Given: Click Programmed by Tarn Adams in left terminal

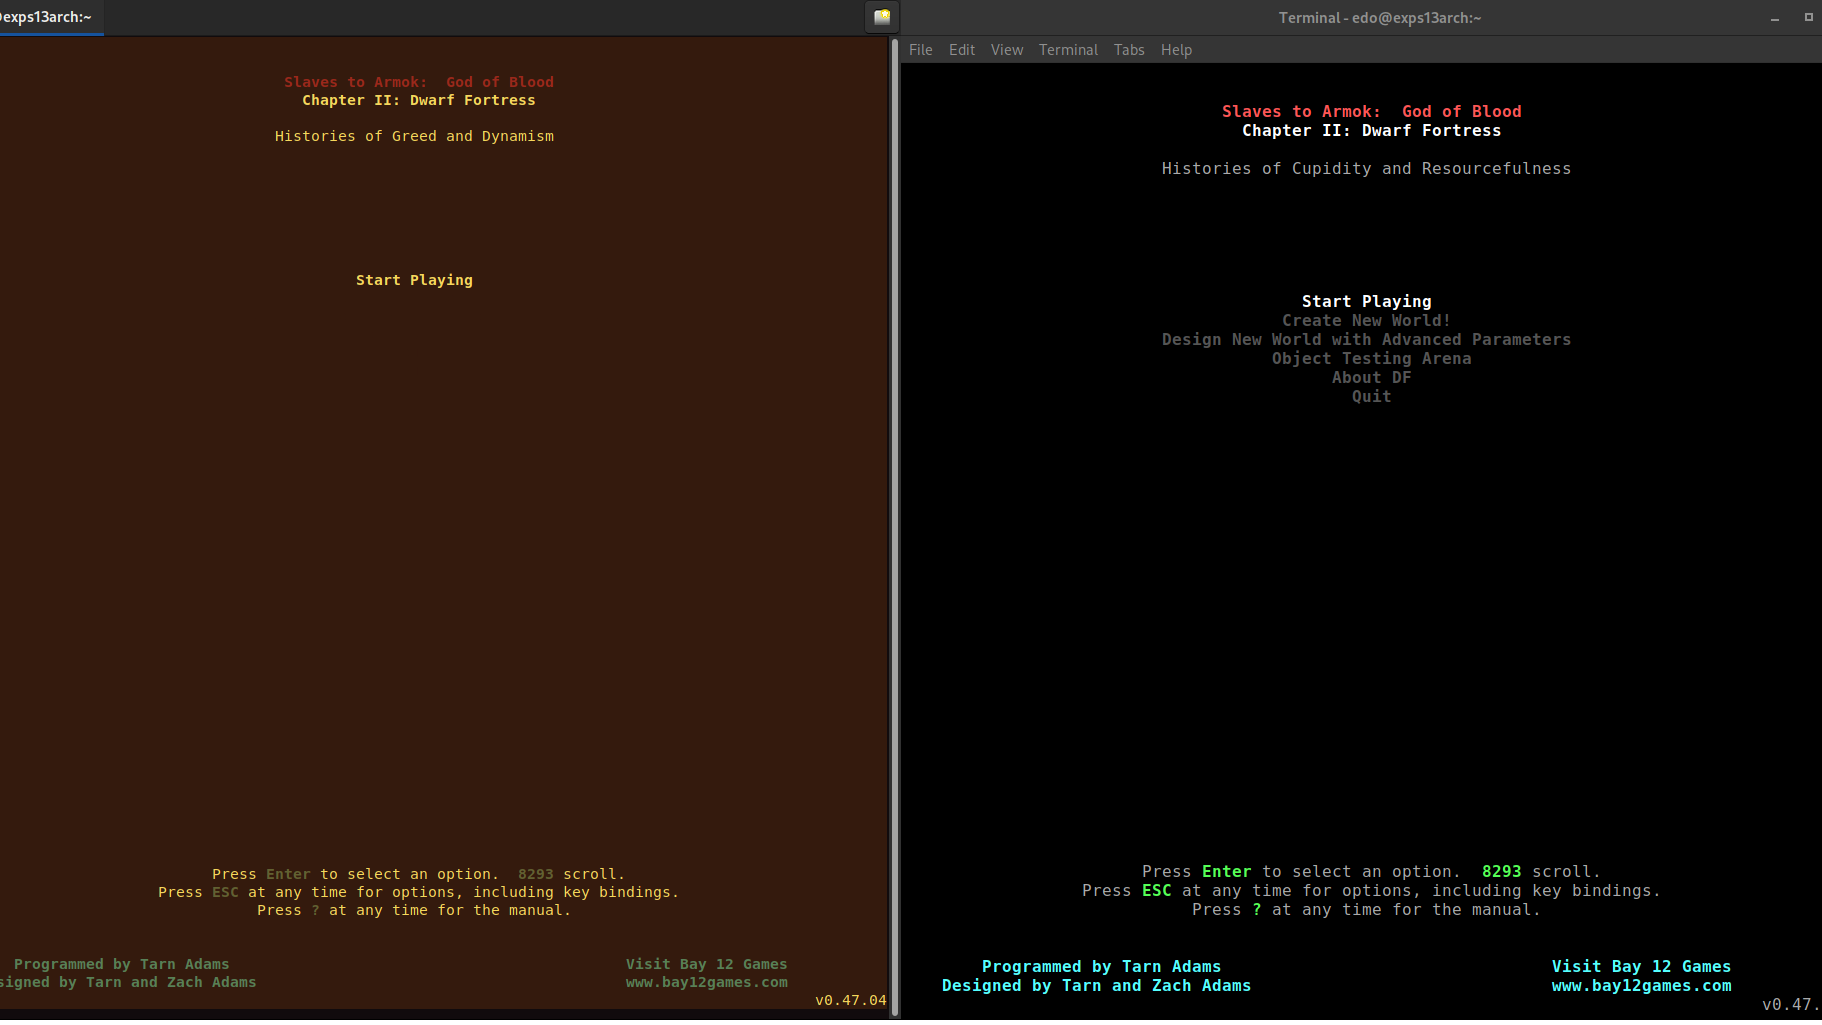Looking at the screenshot, I should click(x=121, y=964).
